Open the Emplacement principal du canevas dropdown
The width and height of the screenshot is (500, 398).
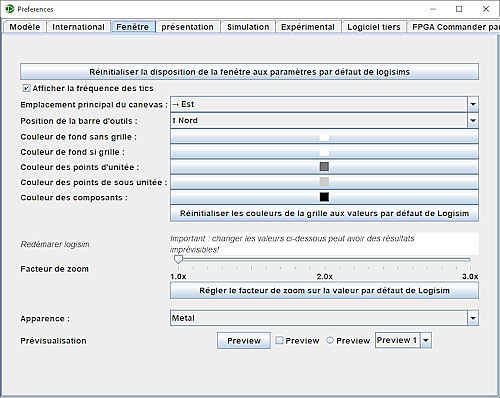pos(324,104)
